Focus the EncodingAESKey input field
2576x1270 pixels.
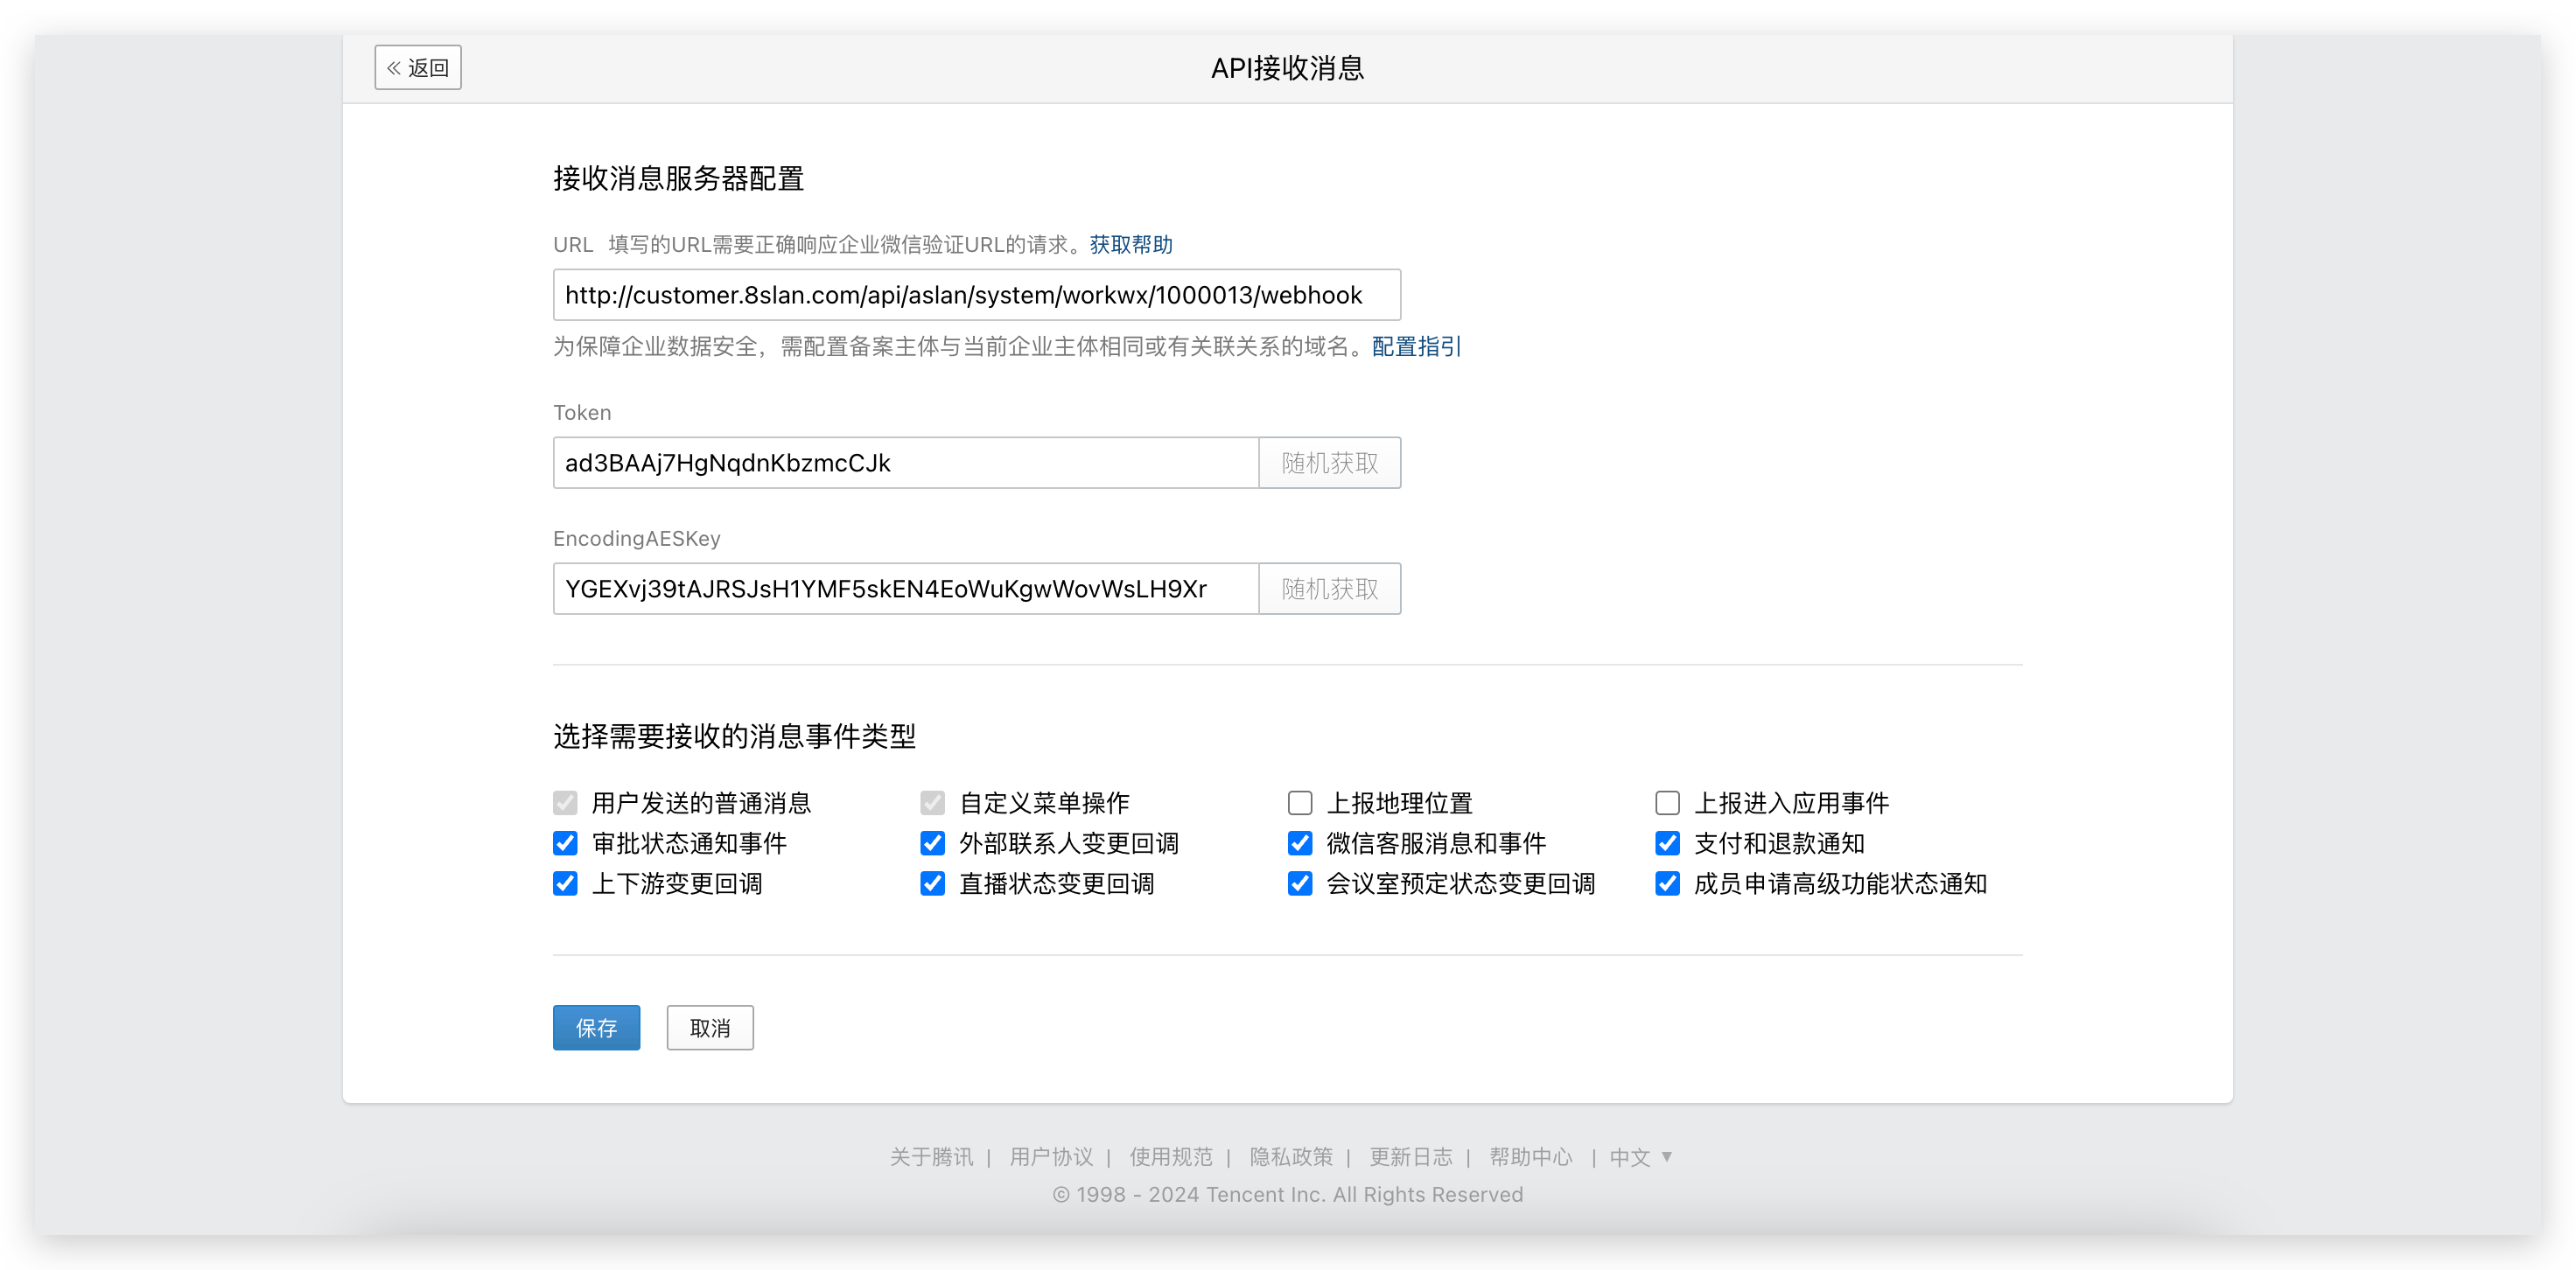click(905, 589)
